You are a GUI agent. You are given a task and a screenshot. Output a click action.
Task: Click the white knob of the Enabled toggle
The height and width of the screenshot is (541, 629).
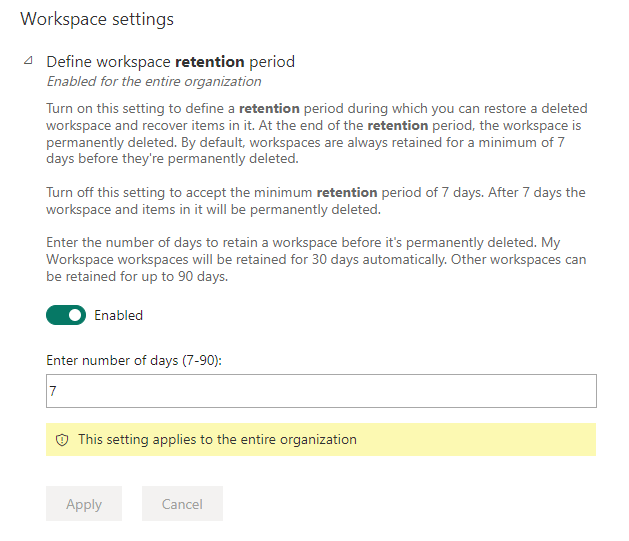[x=75, y=315]
